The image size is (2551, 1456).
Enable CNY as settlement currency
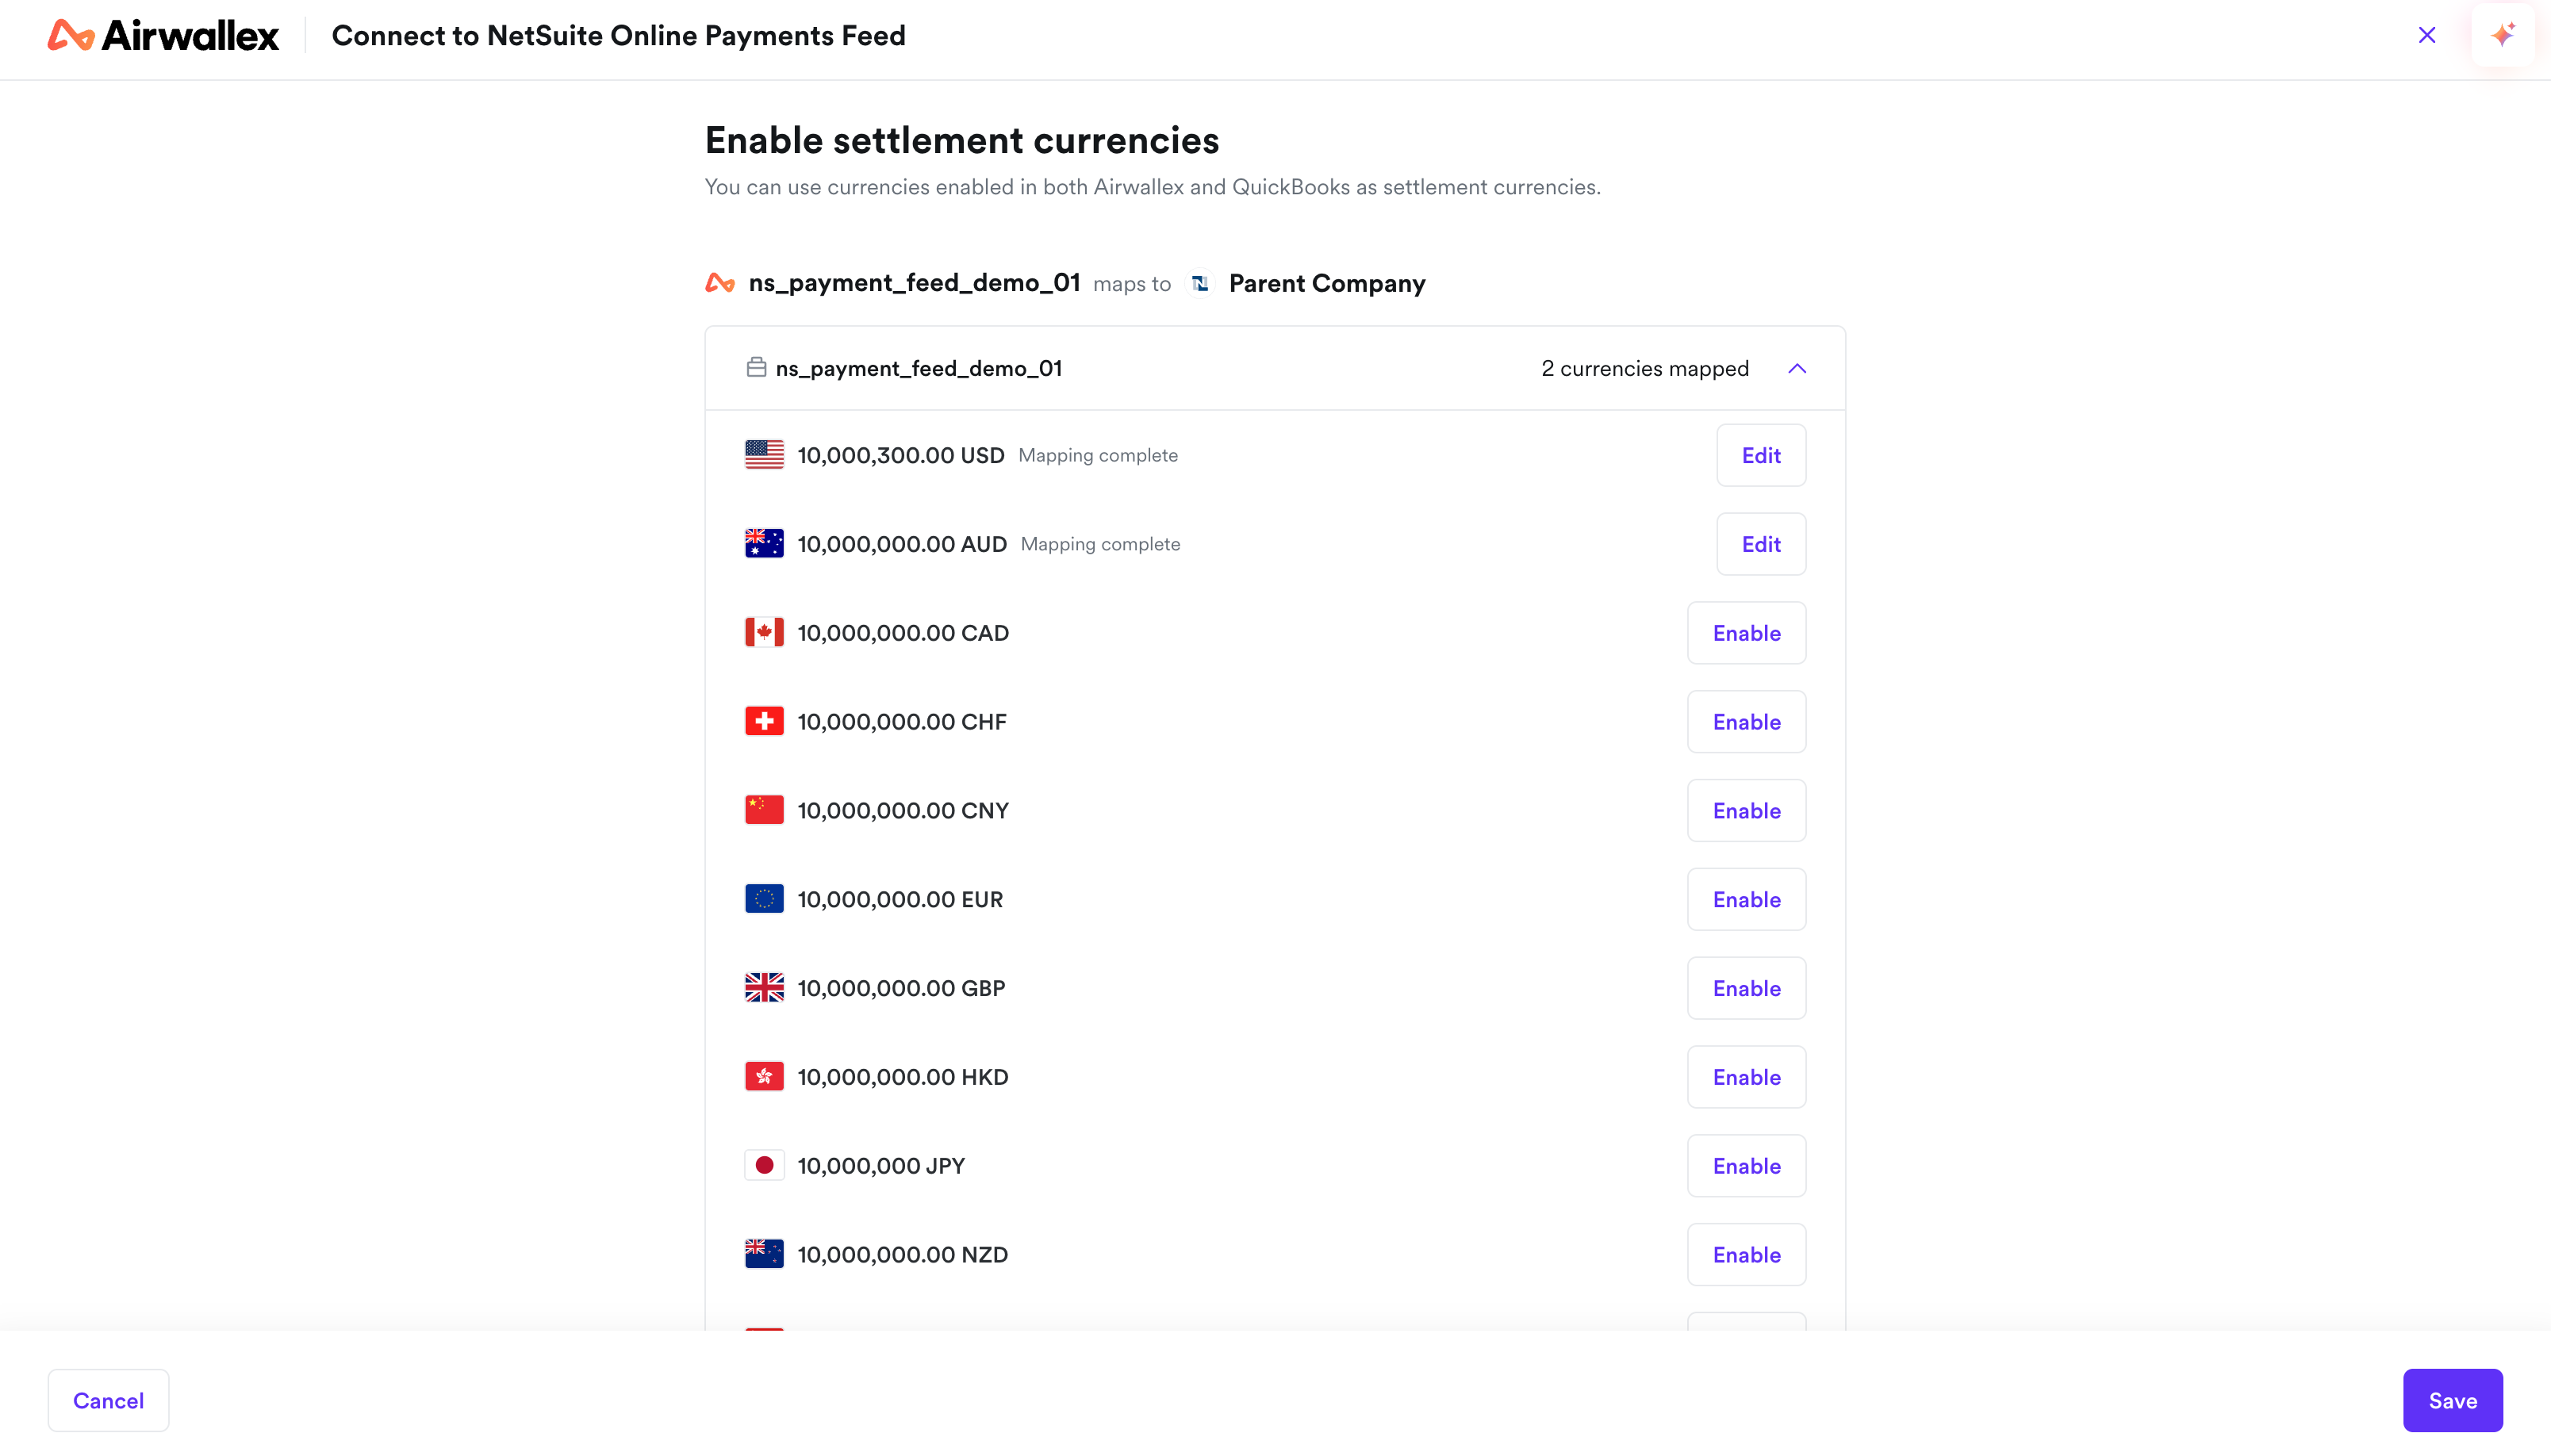click(x=1746, y=810)
